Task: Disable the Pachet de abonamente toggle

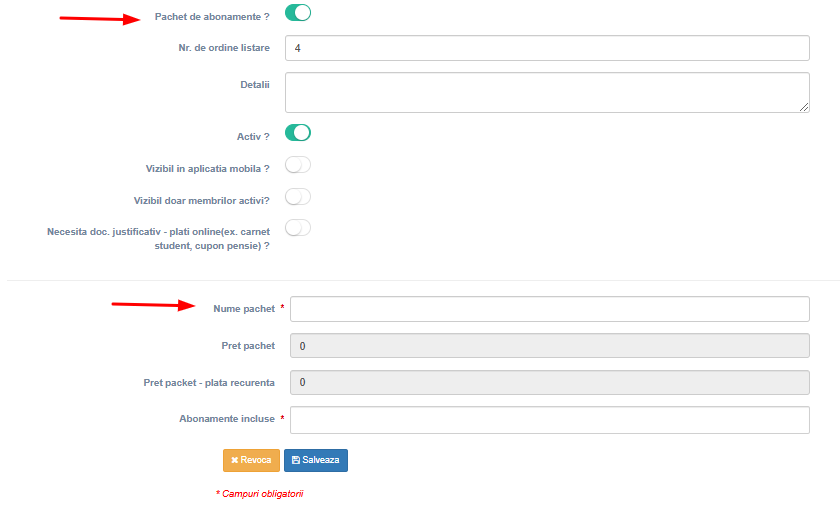Action: coord(298,13)
